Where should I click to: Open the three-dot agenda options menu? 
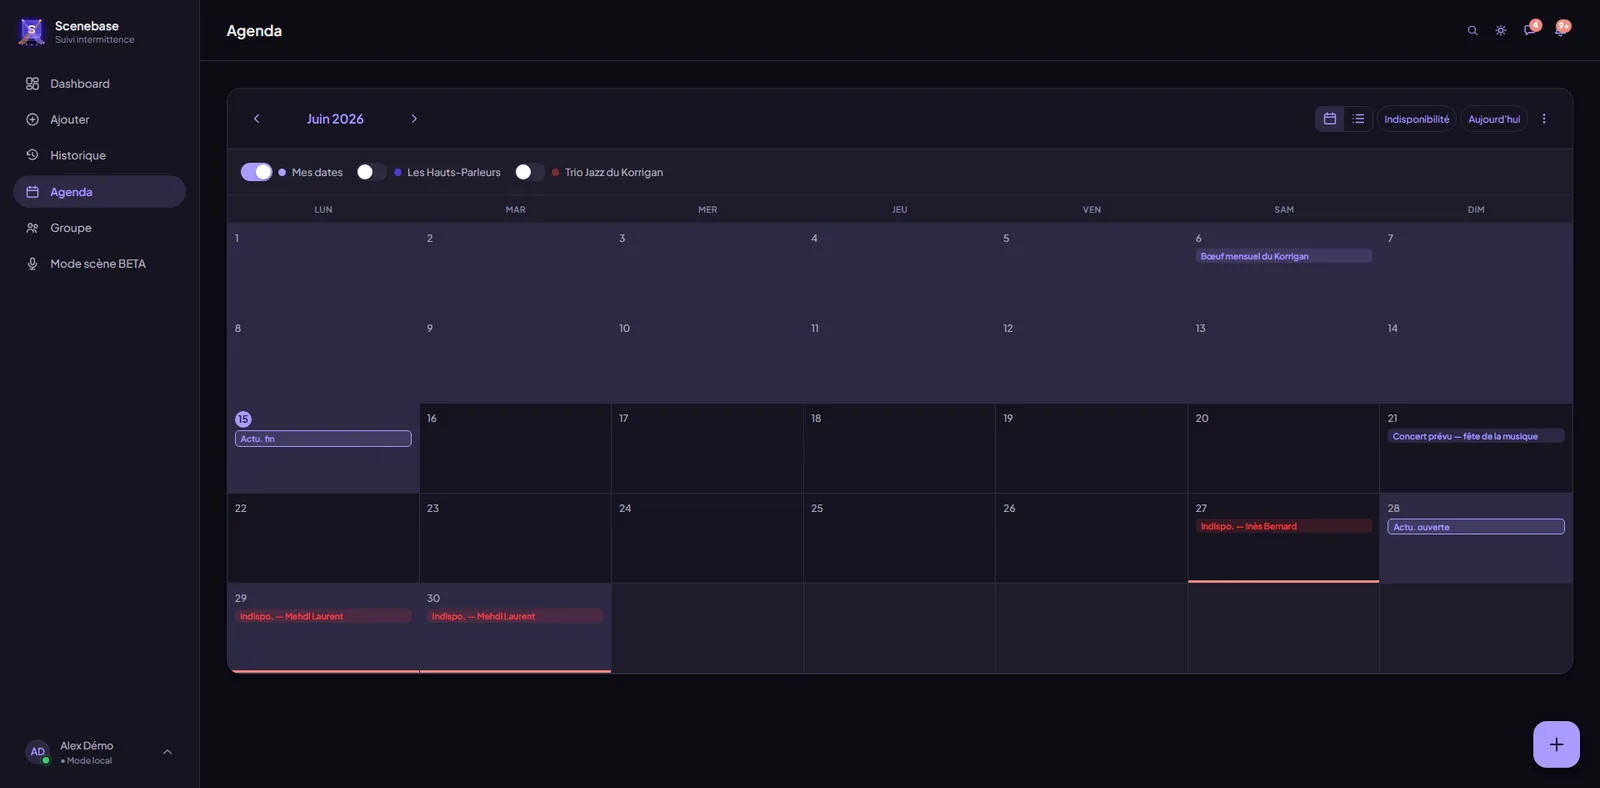pos(1544,119)
